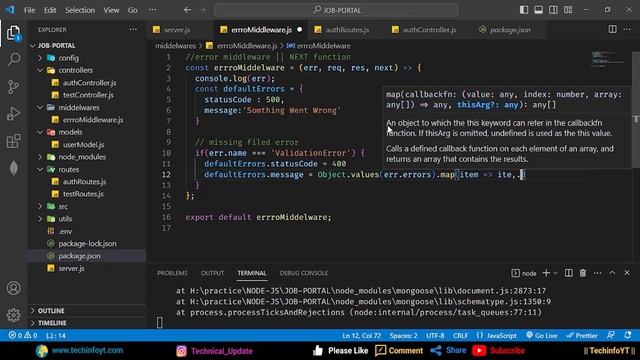Open Customize Layout icon
Viewport: 640px width, 360px height.
(x=568, y=10)
